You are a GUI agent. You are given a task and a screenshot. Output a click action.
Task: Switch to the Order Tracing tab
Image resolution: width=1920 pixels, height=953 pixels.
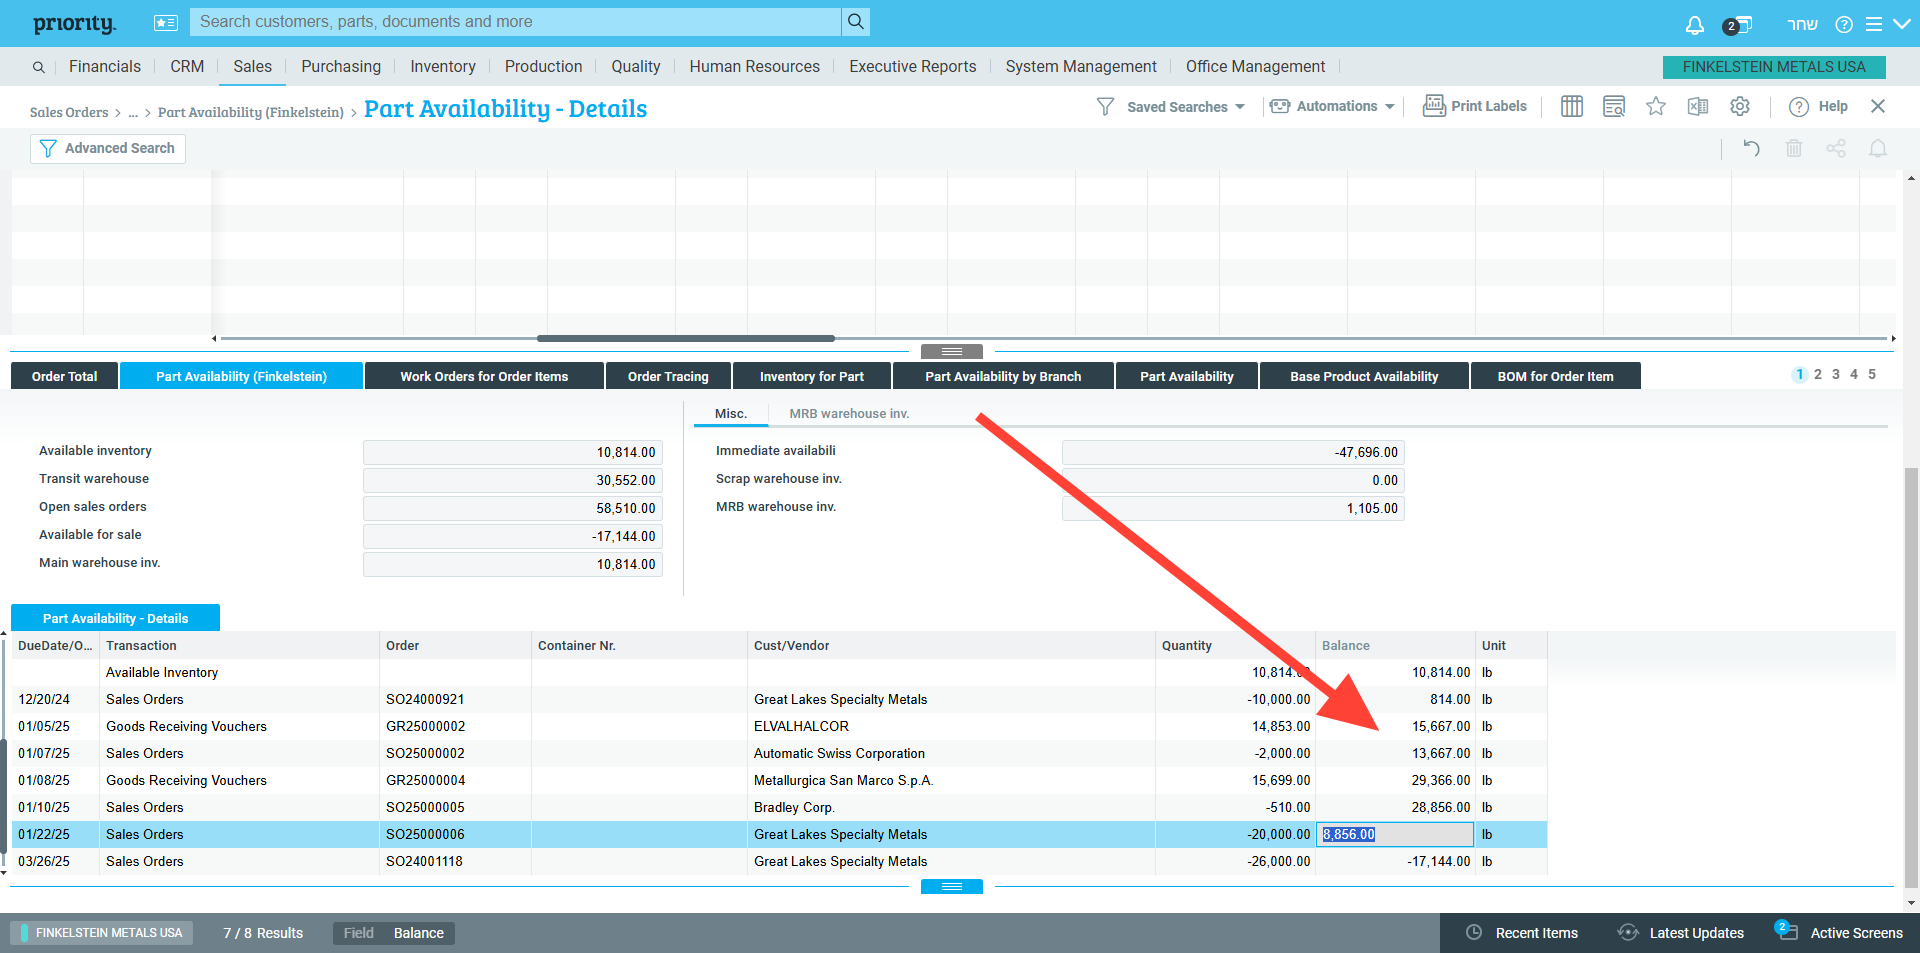point(668,376)
